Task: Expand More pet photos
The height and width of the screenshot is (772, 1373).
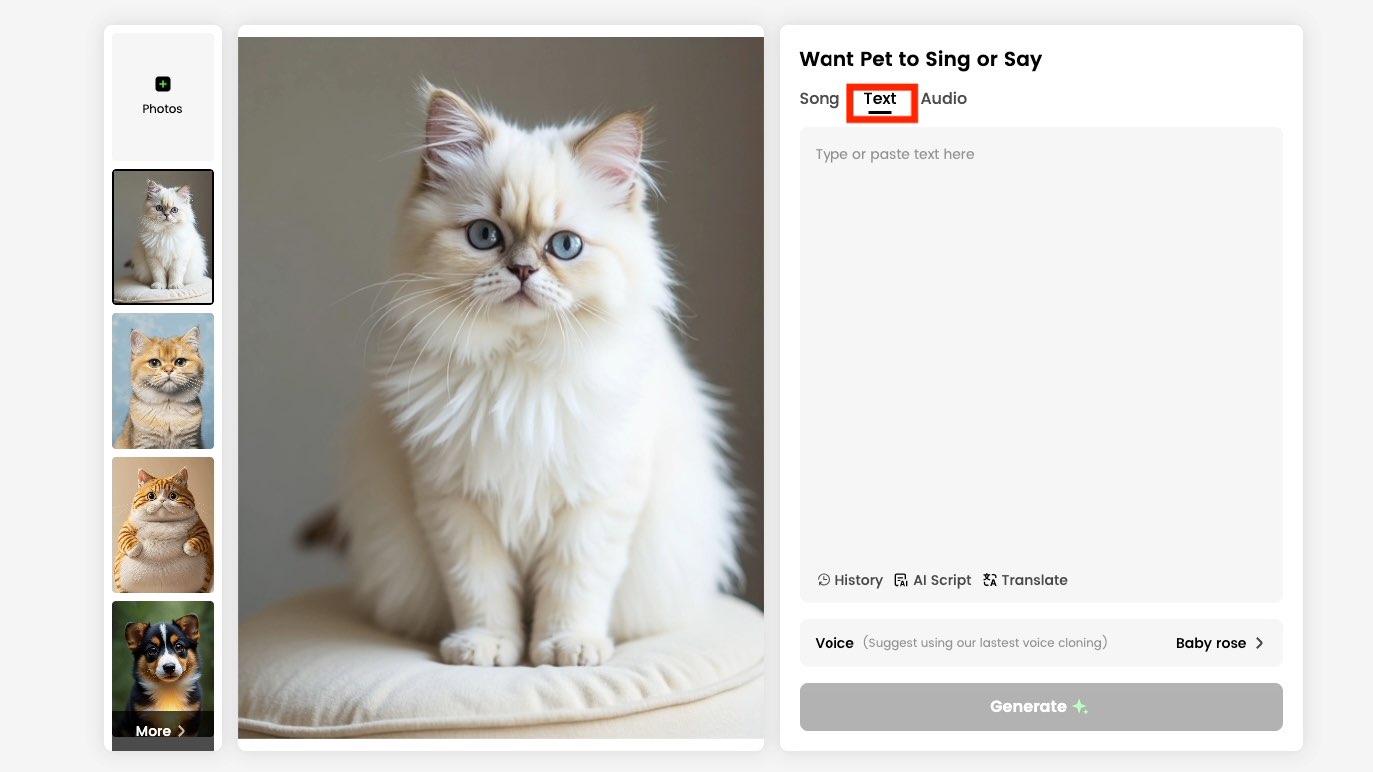Action: coord(162,731)
